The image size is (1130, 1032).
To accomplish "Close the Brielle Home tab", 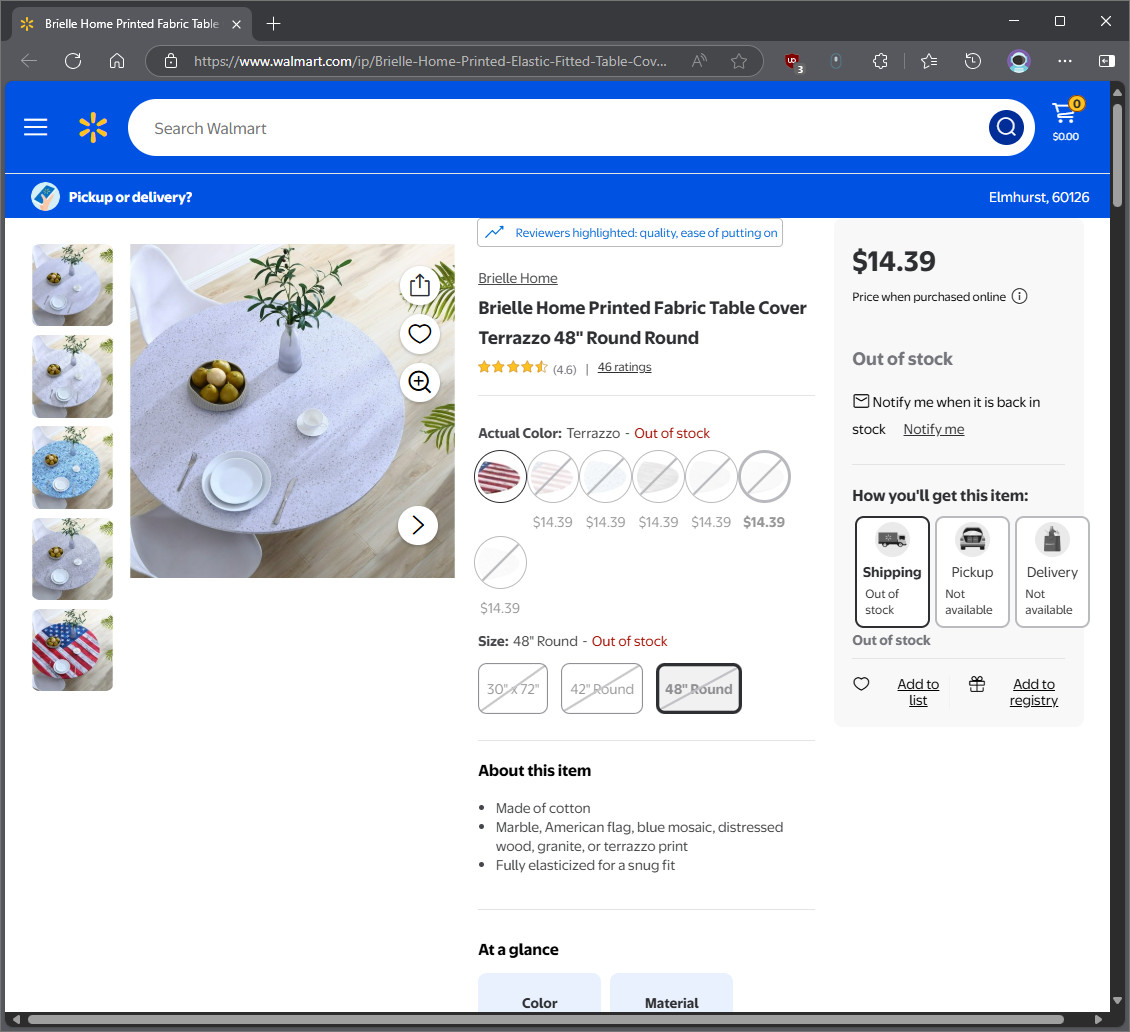I will click(x=236, y=24).
